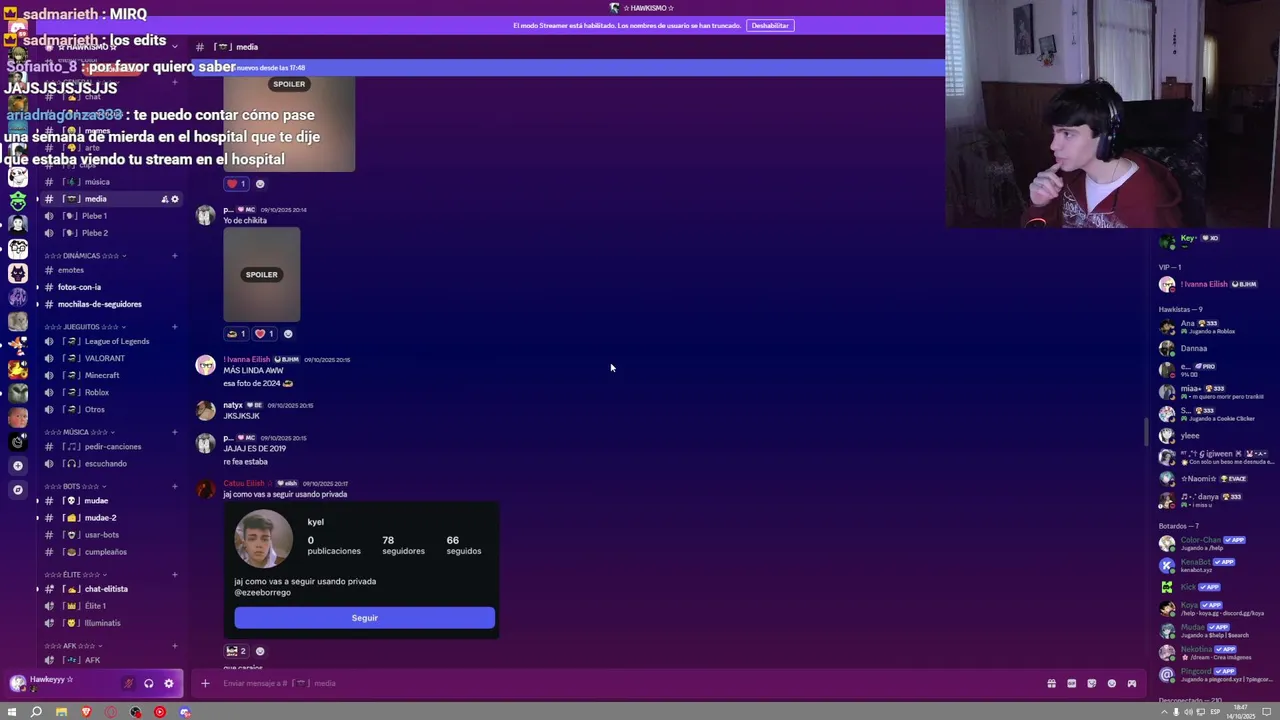
Task: Open the edit channel gear on the media row
Action: [175, 199]
